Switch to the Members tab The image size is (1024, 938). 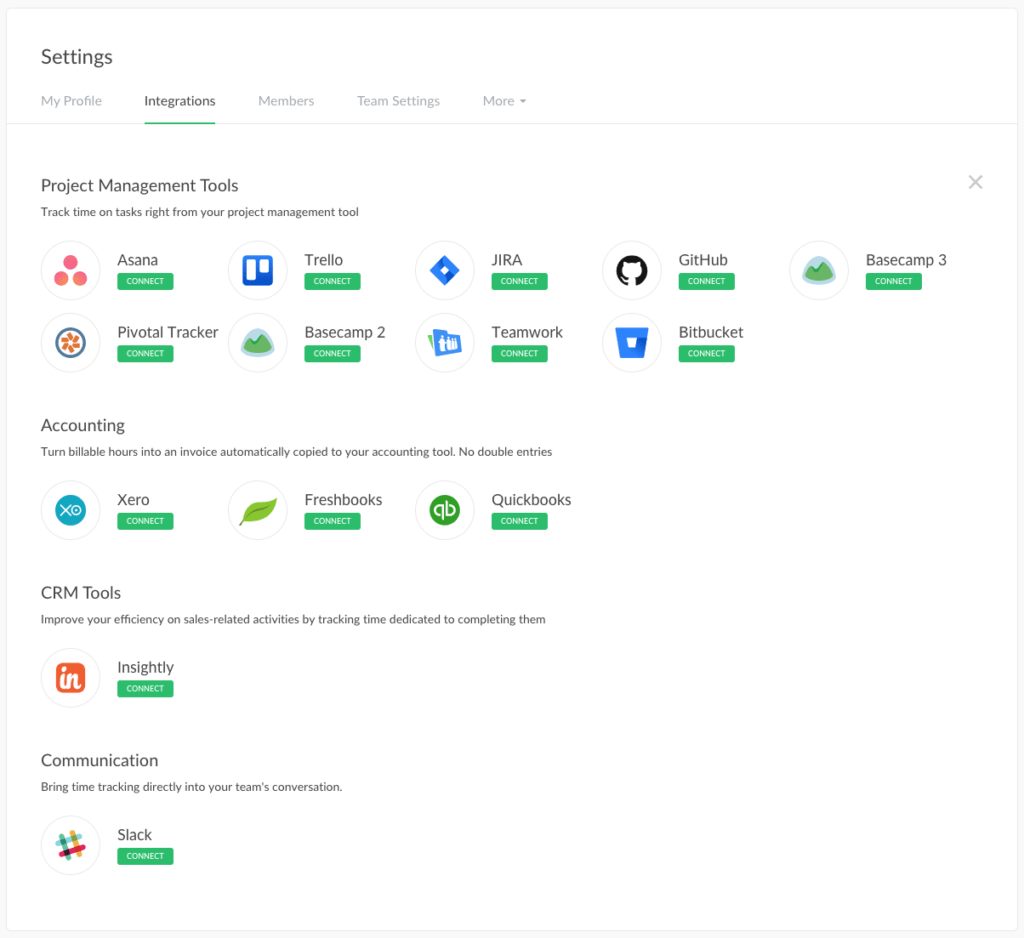pyautogui.click(x=286, y=100)
